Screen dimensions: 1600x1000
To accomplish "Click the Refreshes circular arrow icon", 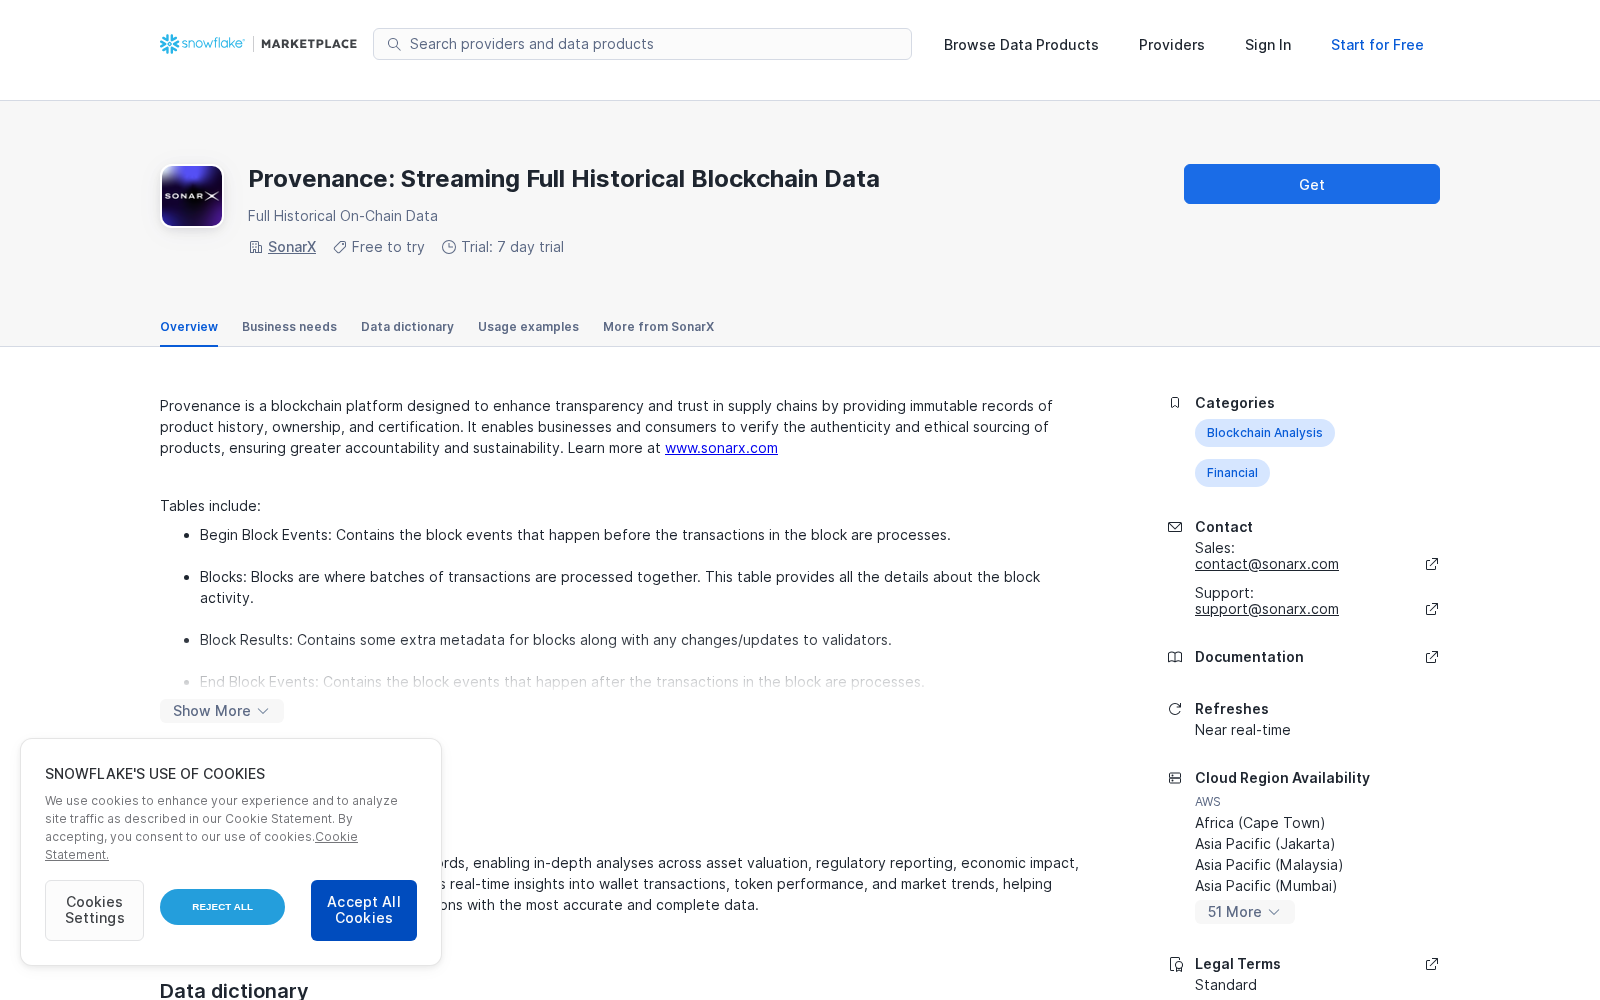I will tap(1175, 709).
